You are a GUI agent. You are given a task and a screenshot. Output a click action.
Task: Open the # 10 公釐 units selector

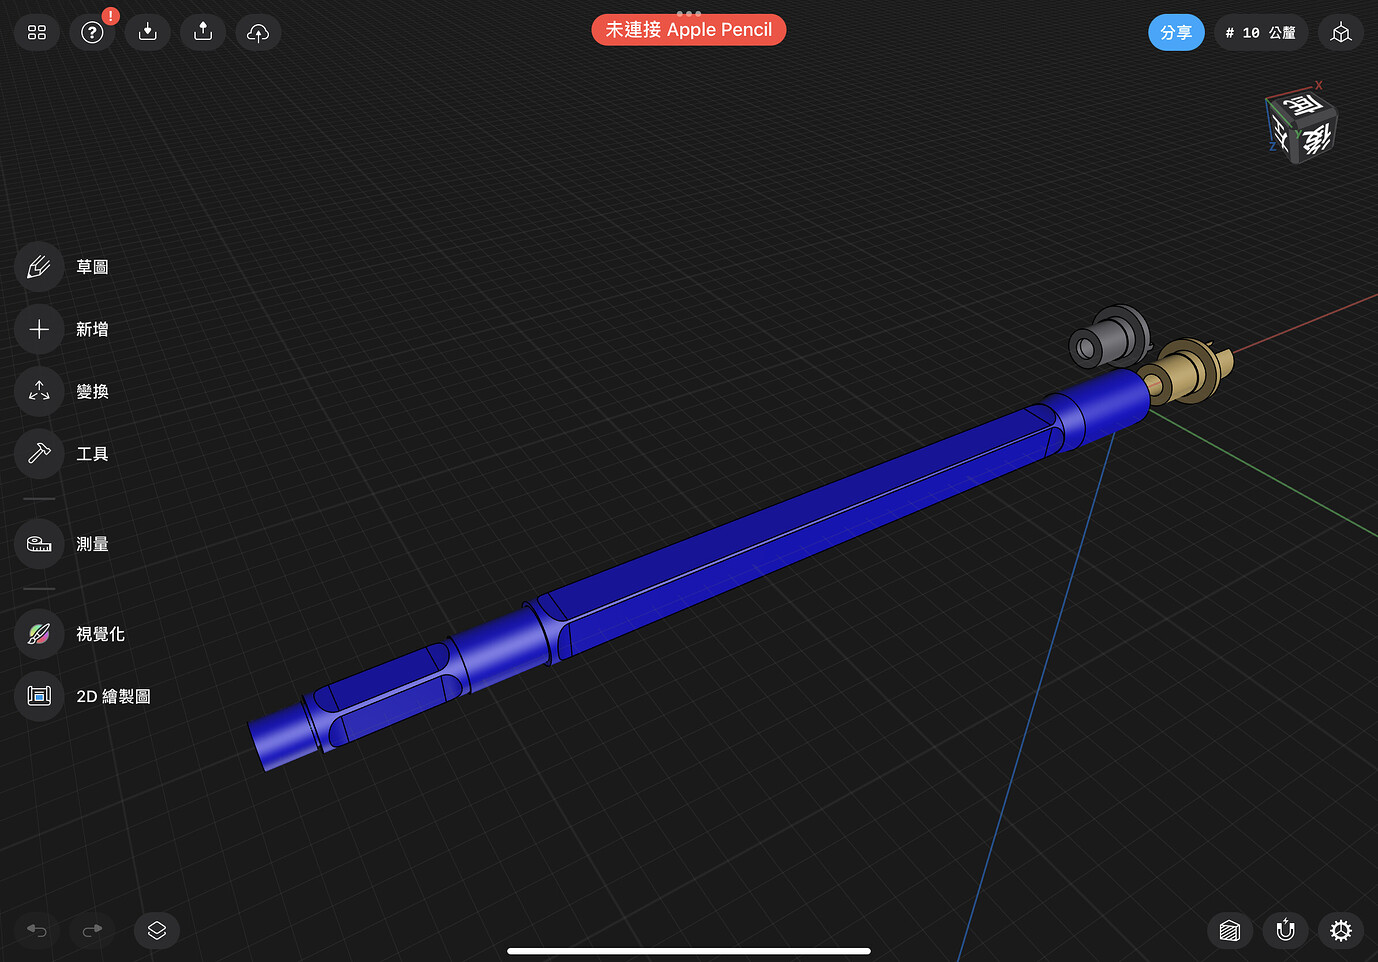coord(1261,32)
